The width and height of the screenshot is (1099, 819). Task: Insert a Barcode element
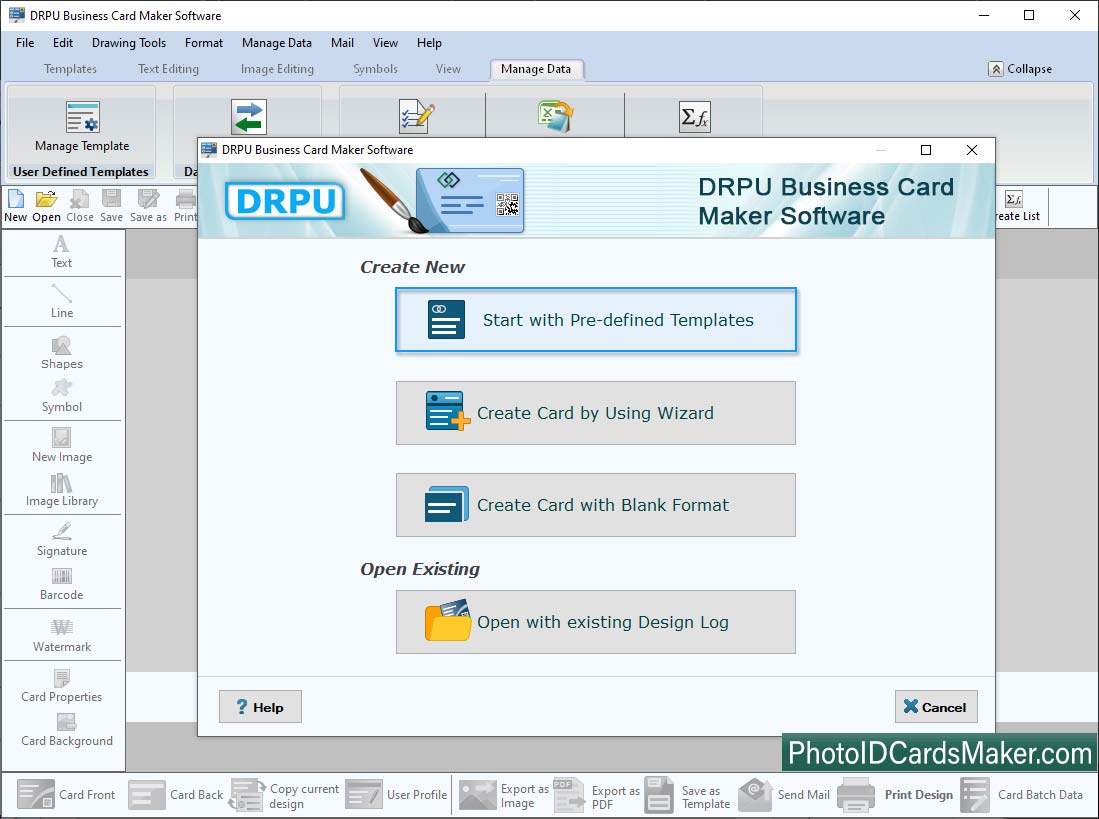(x=62, y=584)
